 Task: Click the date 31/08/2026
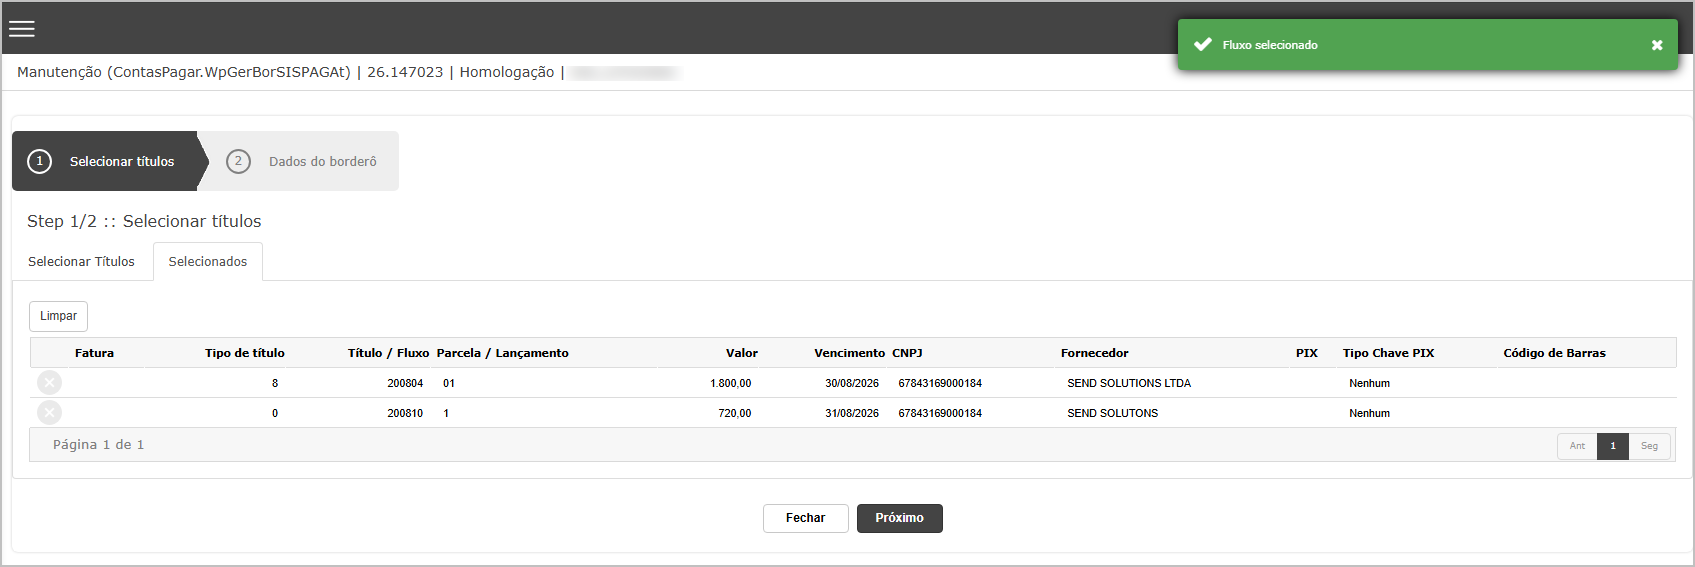pos(852,413)
